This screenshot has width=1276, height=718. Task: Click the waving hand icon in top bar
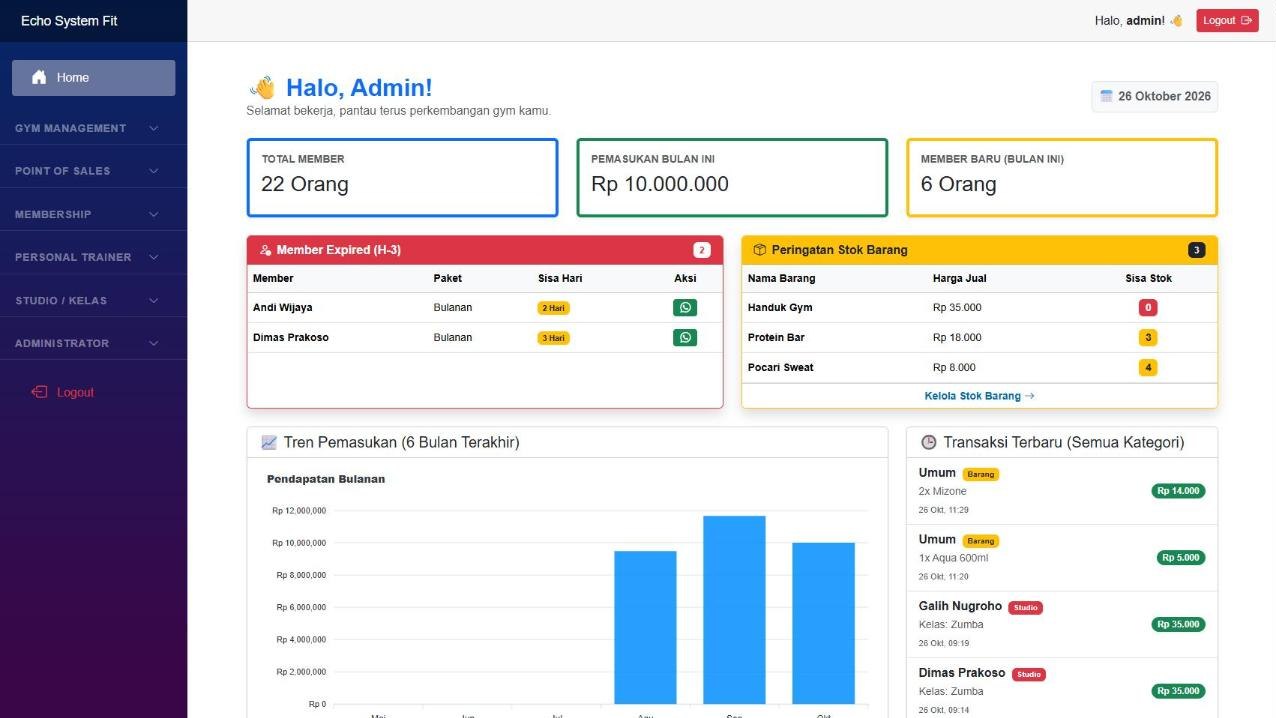1176,20
